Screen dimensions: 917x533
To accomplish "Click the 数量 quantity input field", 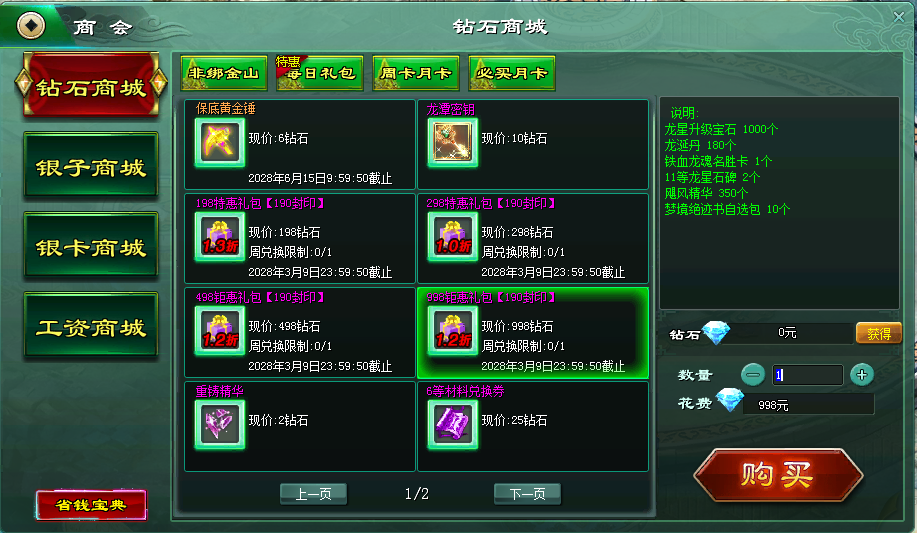I will pos(808,375).
